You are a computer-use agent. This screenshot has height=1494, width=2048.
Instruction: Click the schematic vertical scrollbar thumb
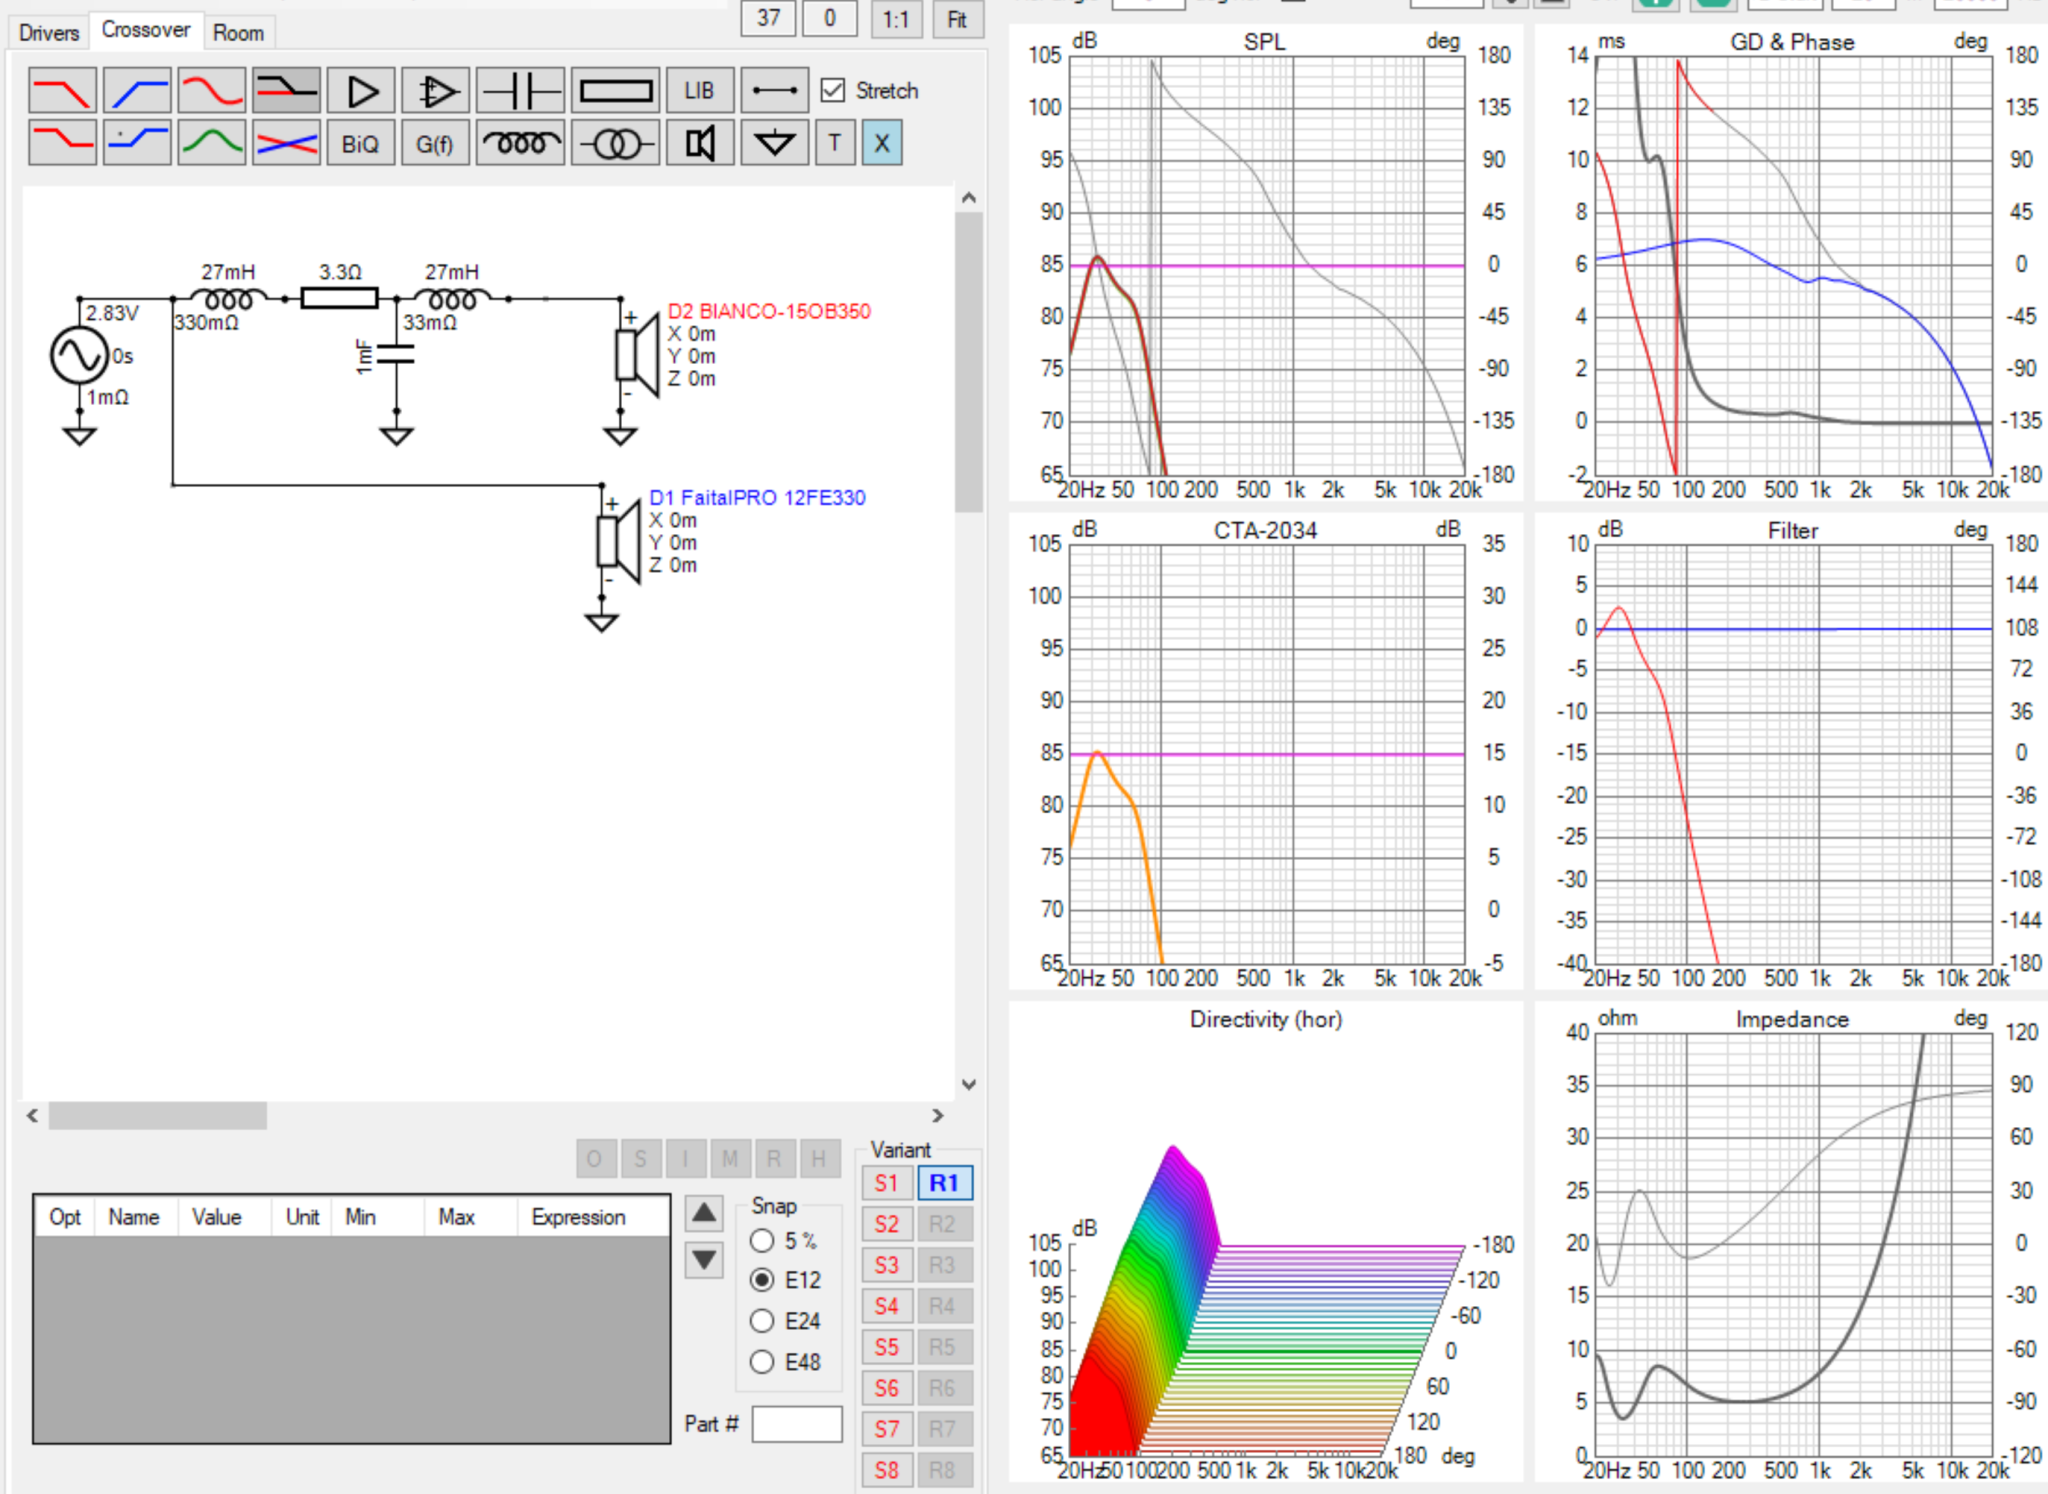[968, 362]
